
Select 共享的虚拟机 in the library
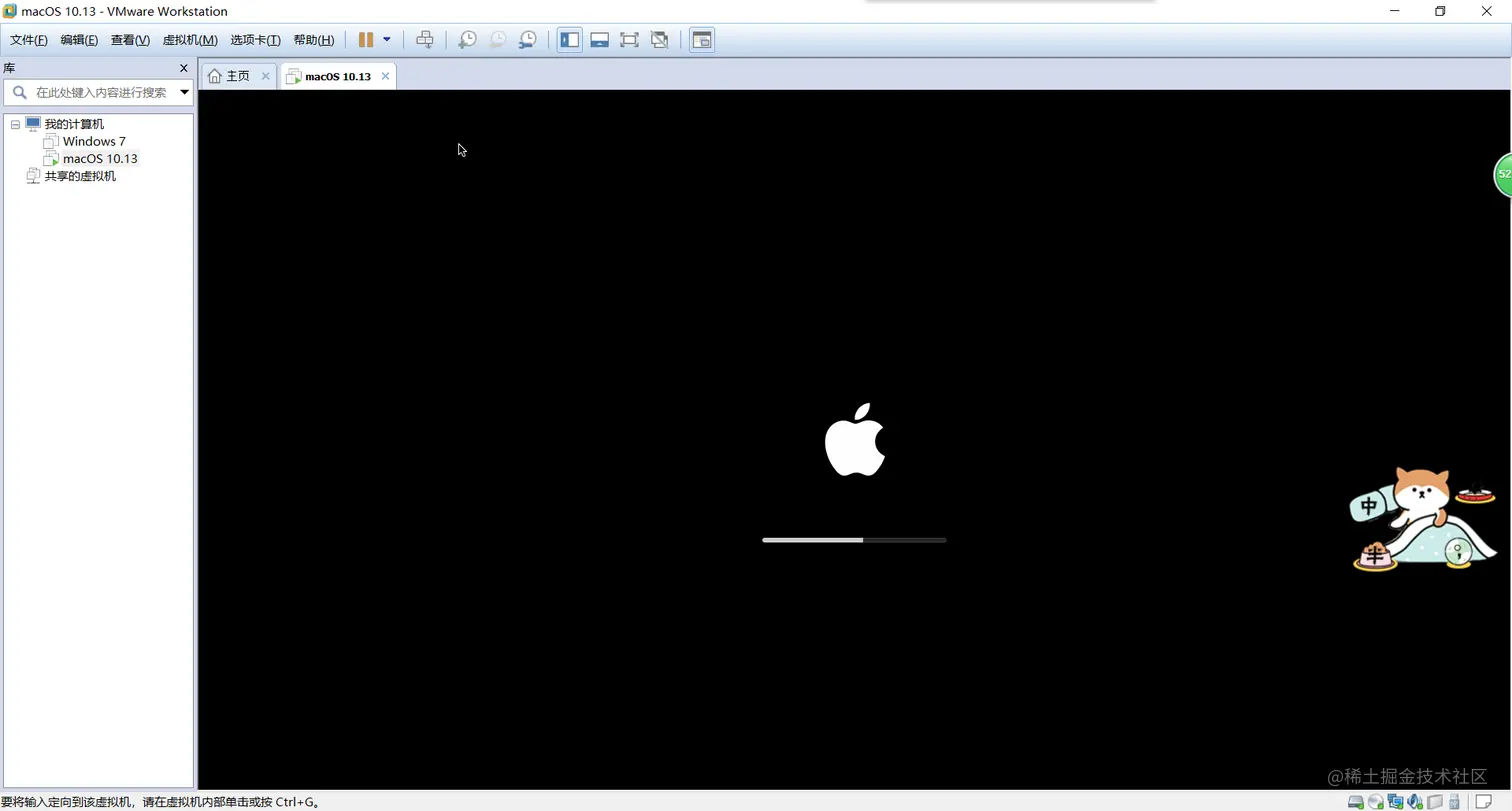(x=80, y=176)
